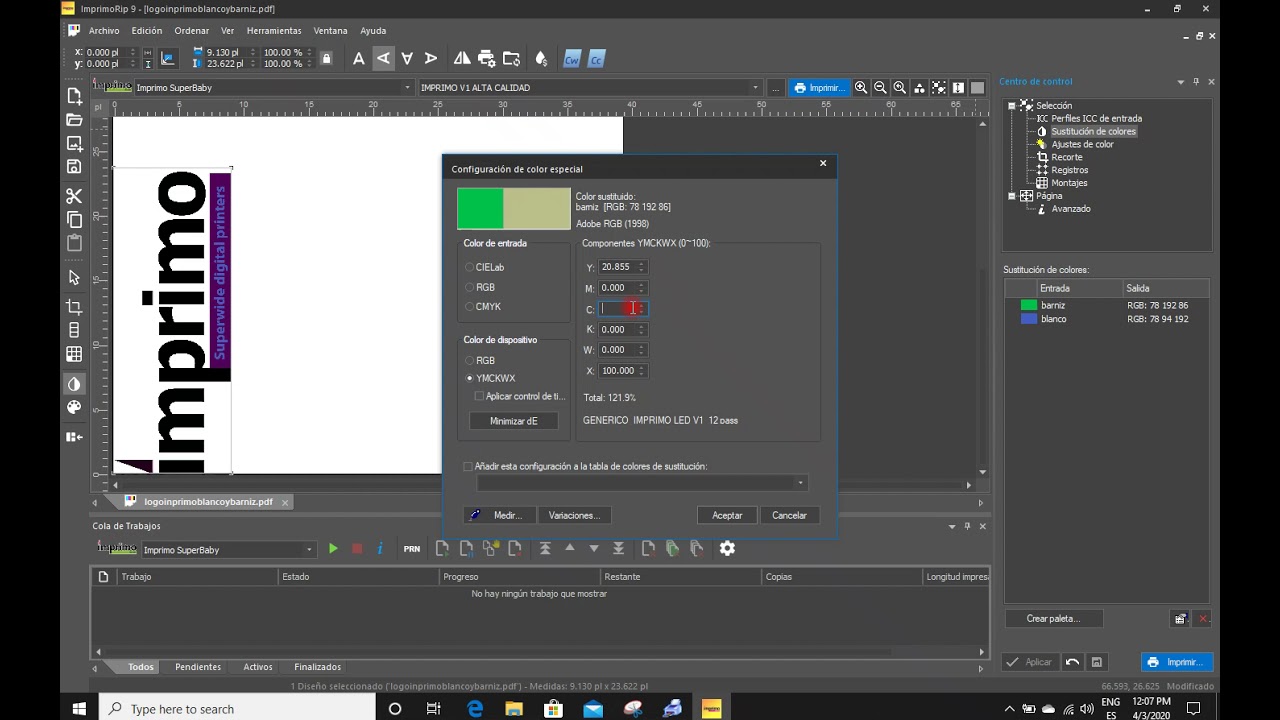Click the zoom in magnifier icon
1280x720 pixels.
[861, 88]
